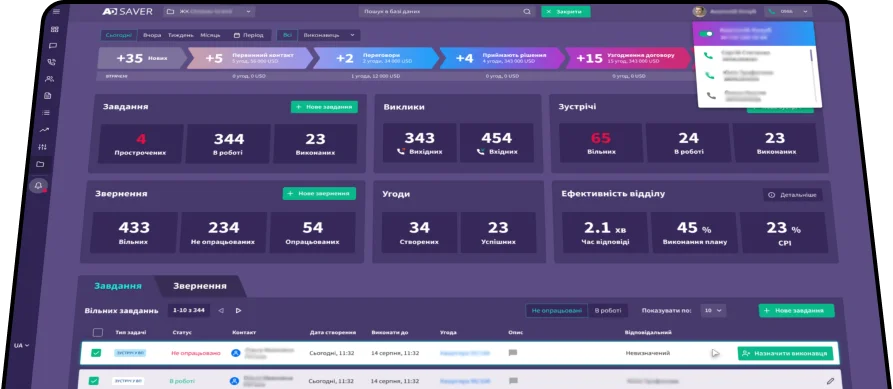Open description comment icon in Не опрацьовано row

pyautogui.click(x=513, y=353)
